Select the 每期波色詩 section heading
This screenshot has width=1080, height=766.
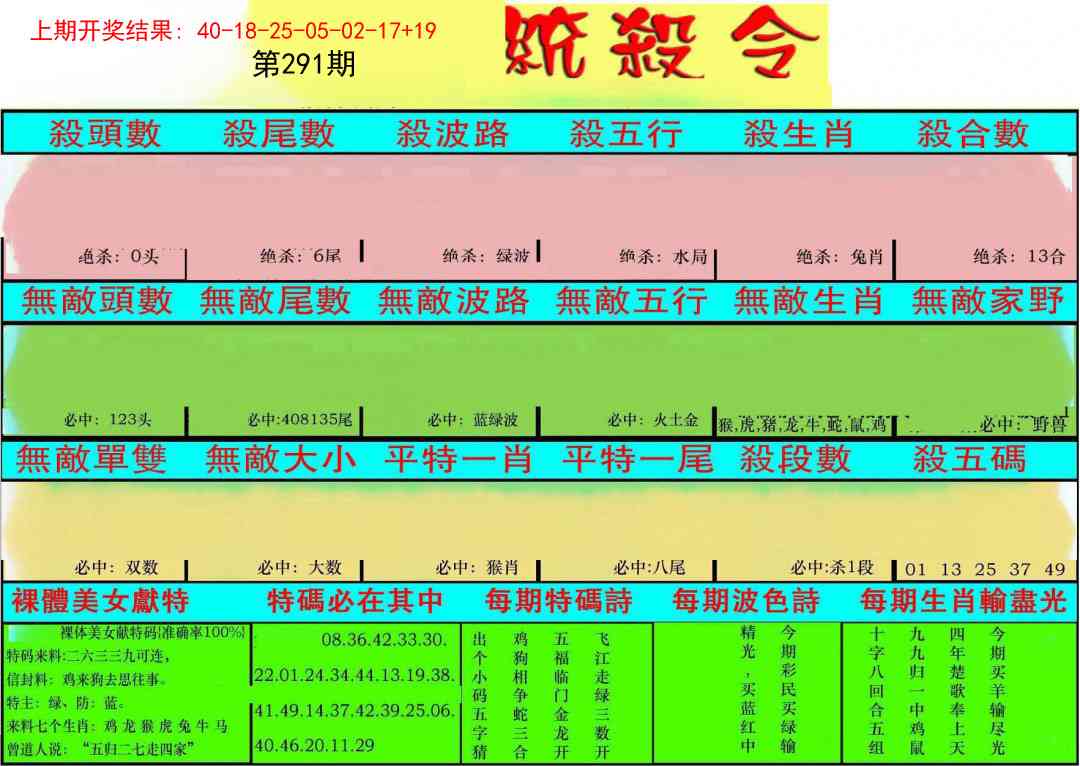point(746,601)
